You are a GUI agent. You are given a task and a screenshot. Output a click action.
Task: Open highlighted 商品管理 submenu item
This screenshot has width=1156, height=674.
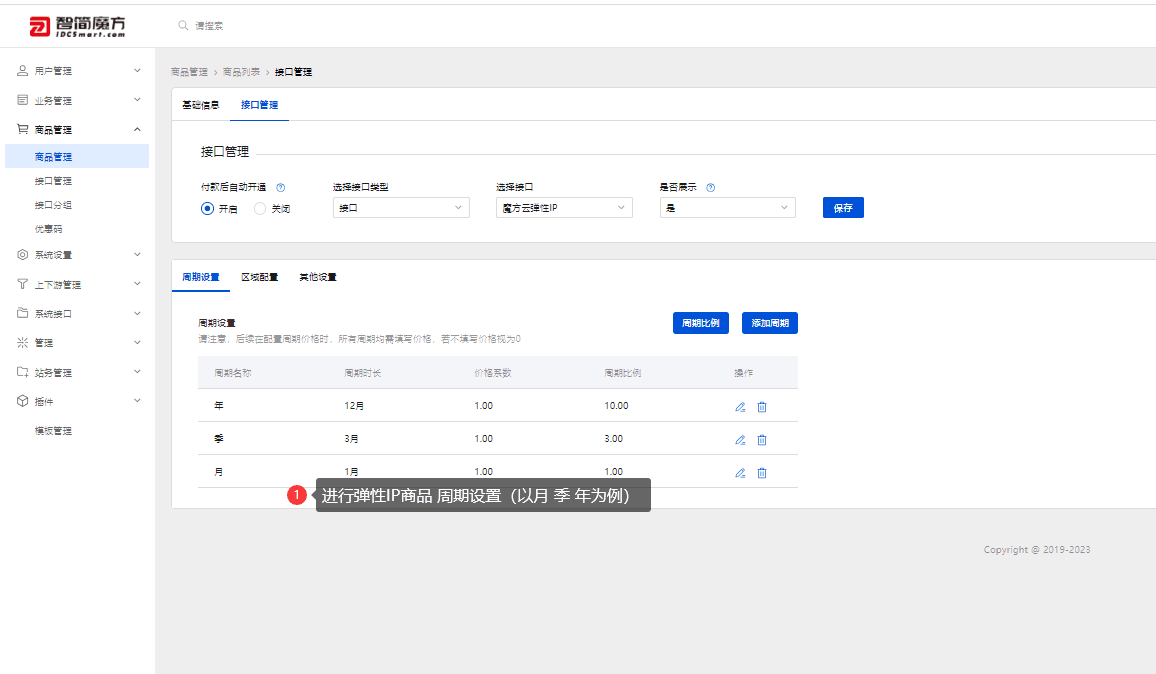click(x=77, y=156)
